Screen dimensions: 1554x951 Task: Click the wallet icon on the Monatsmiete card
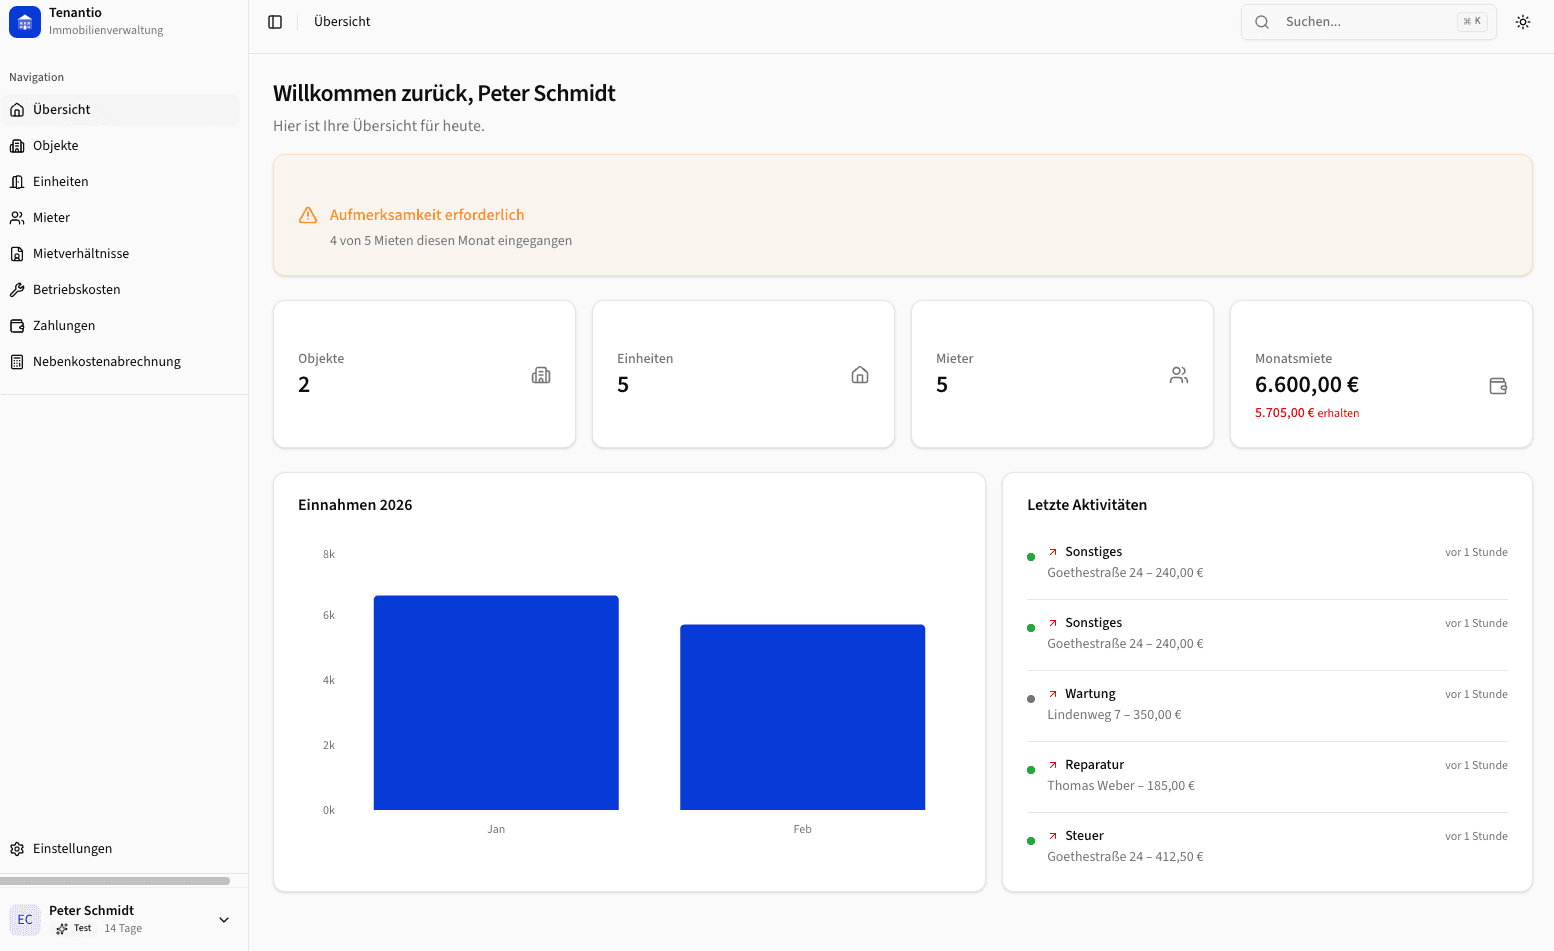click(x=1497, y=385)
